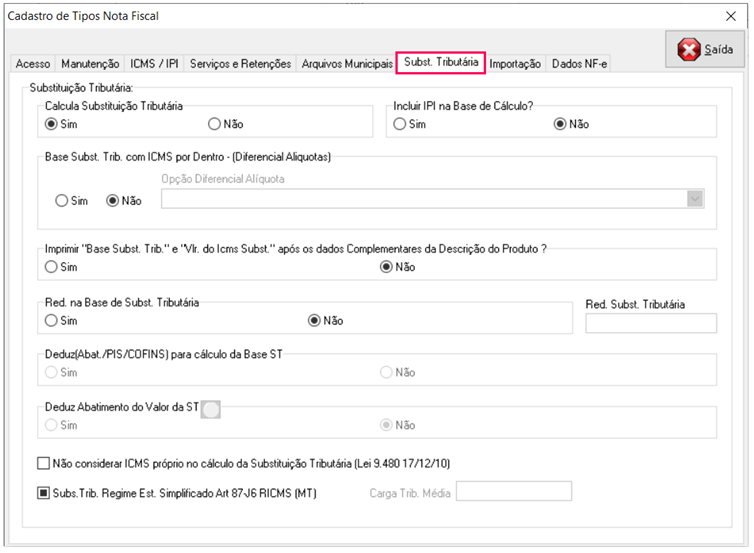Open the Importação tab

tap(515, 64)
